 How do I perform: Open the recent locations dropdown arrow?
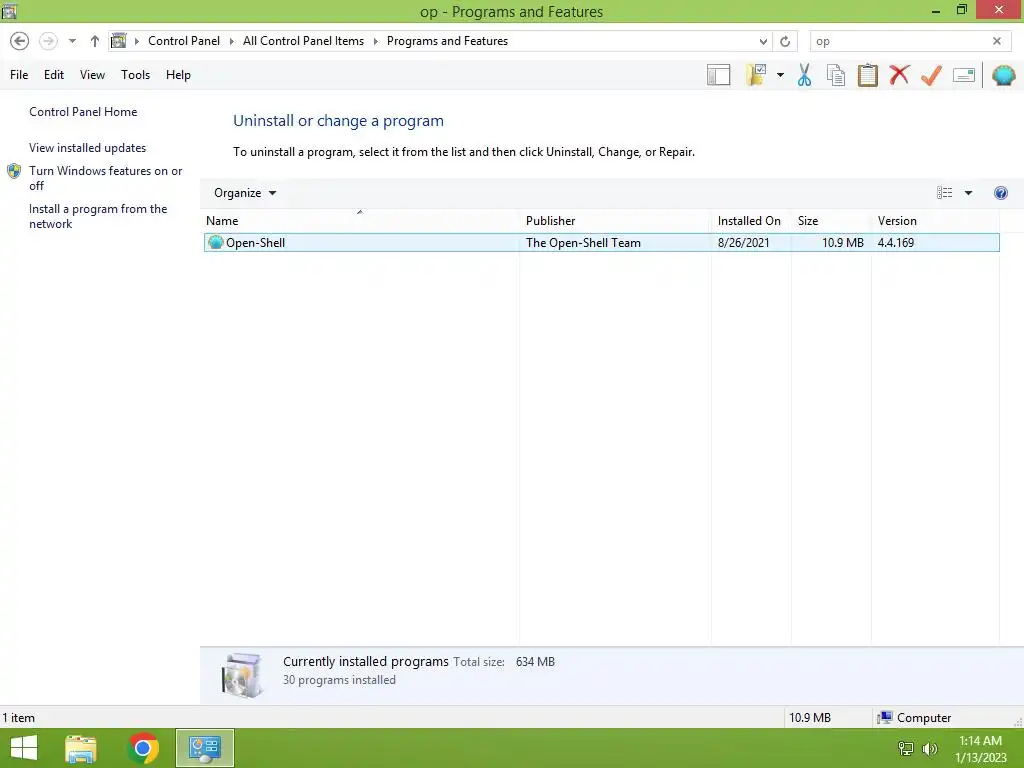click(x=72, y=41)
